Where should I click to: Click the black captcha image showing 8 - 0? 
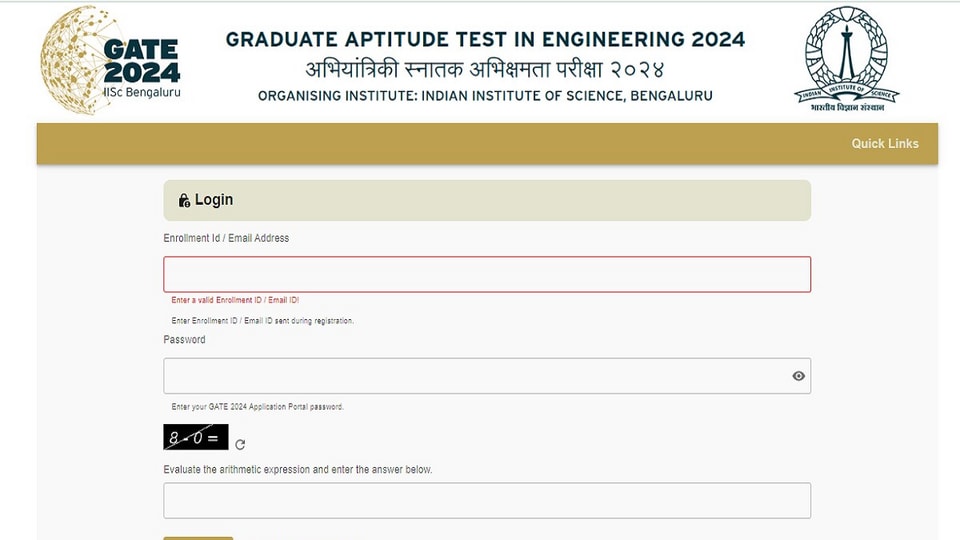pyautogui.click(x=196, y=437)
